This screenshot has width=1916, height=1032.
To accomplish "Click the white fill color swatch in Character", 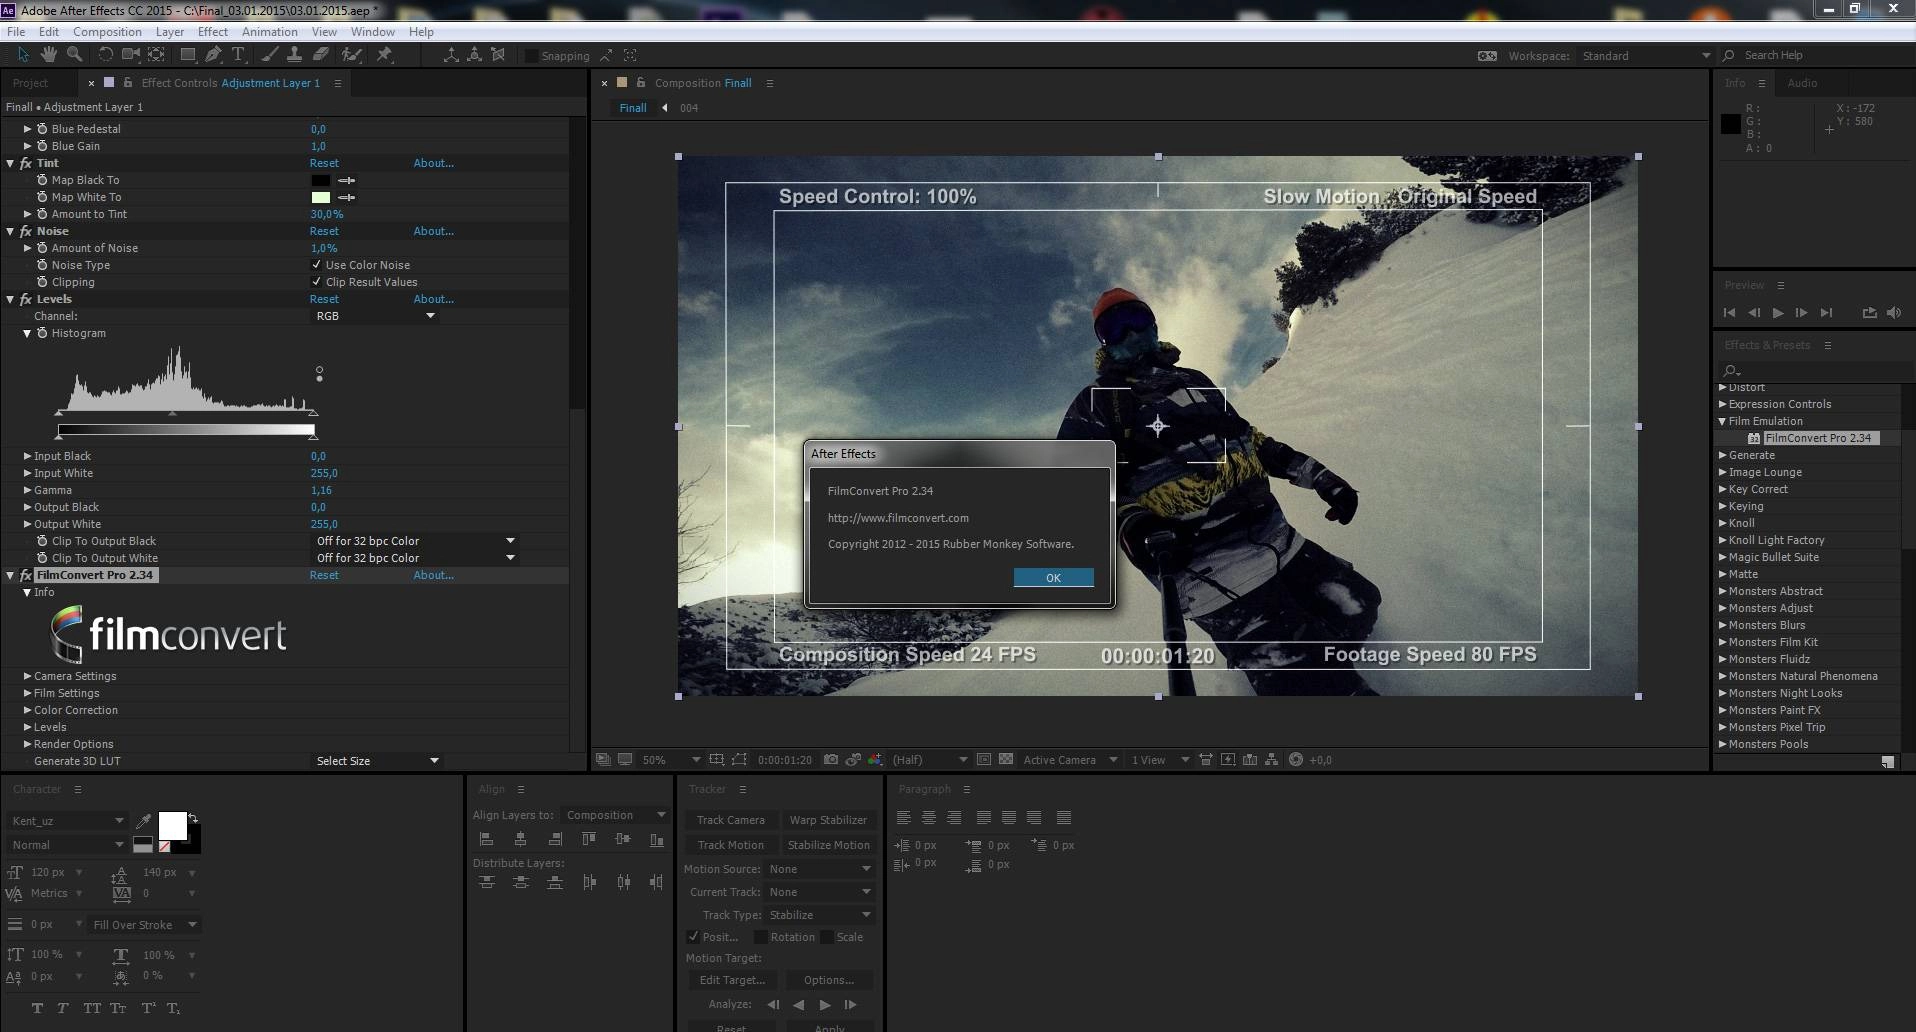I will point(172,826).
